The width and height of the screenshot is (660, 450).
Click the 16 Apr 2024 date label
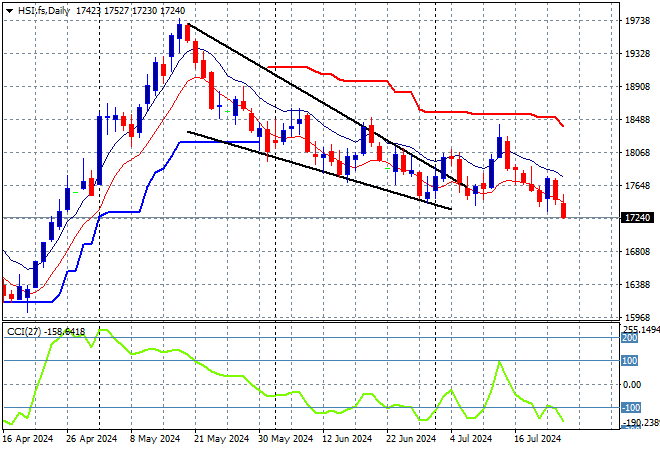click(27, 439)
